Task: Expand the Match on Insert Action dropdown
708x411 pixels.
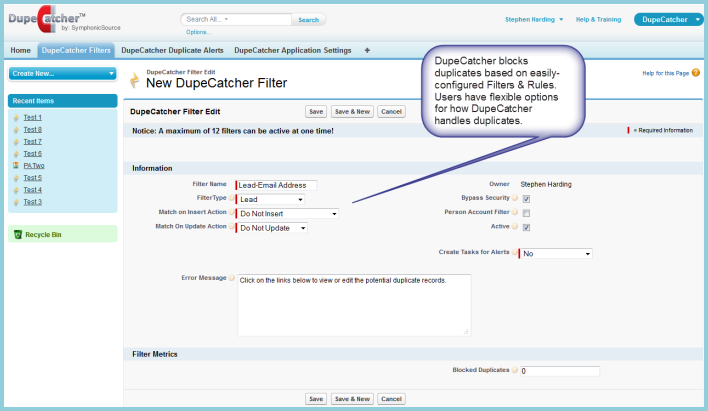Action: tap(288, 213)
